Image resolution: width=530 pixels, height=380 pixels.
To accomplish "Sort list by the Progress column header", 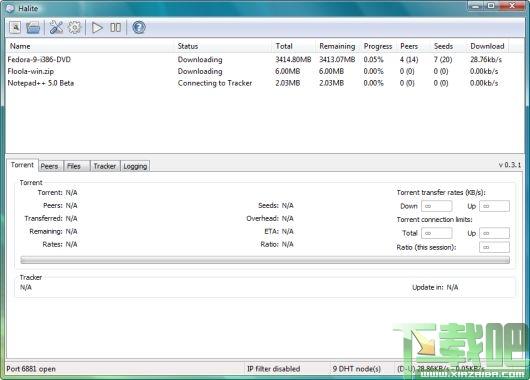I will [x=378, y=46].
